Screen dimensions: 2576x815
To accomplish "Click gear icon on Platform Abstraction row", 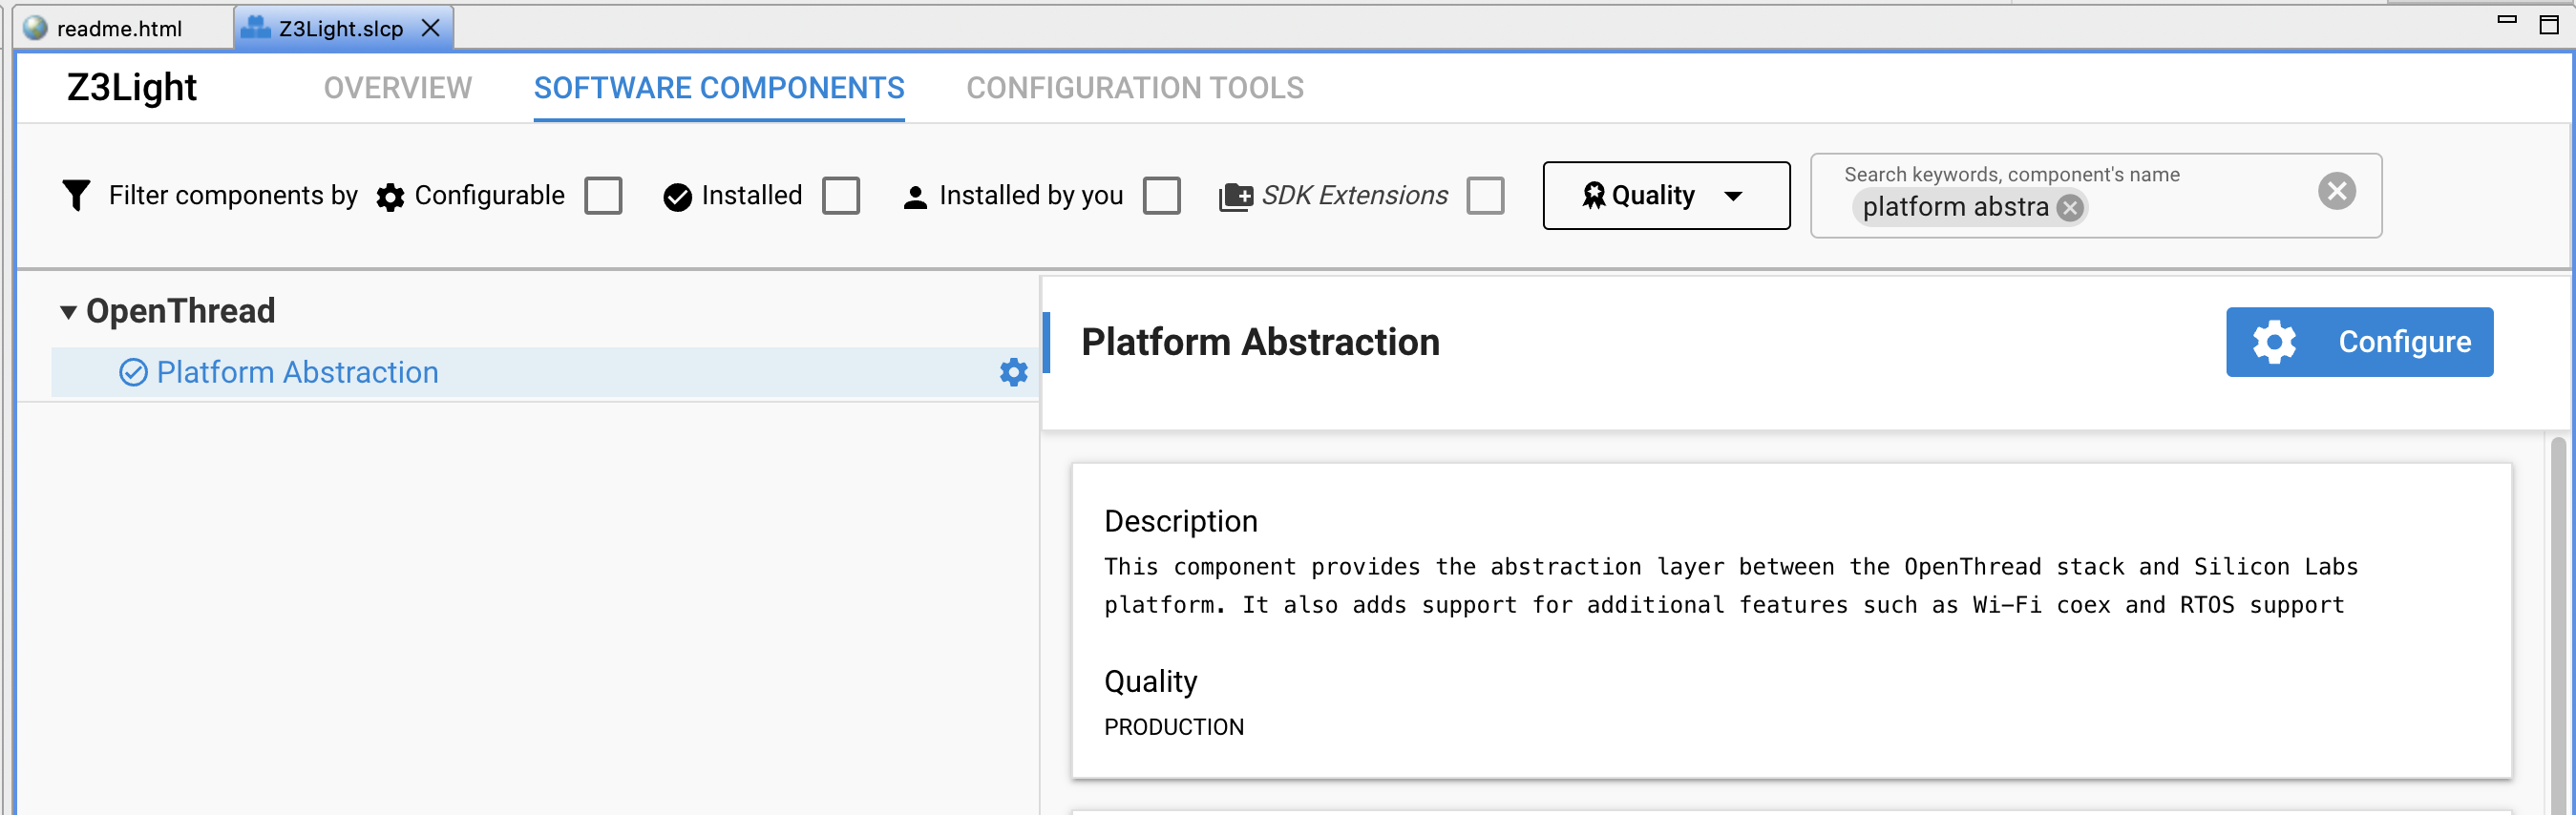I will point(1013,373).
